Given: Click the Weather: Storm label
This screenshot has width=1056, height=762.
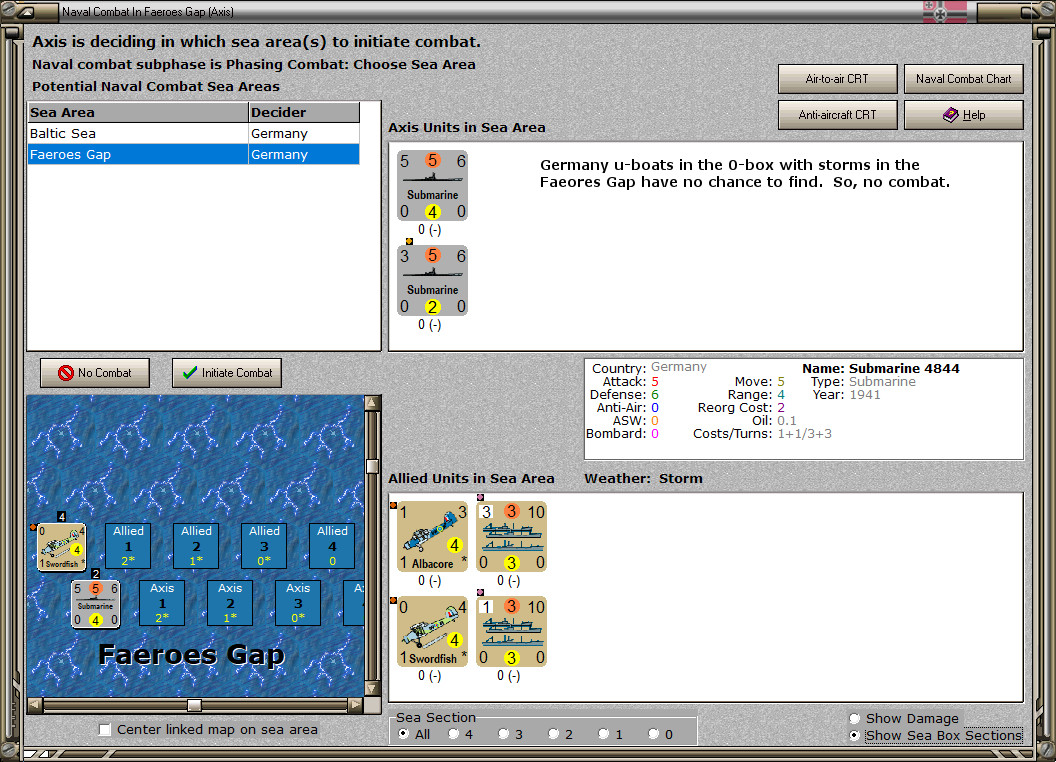Looking at the screenshot, I should [x=643, y=478].
